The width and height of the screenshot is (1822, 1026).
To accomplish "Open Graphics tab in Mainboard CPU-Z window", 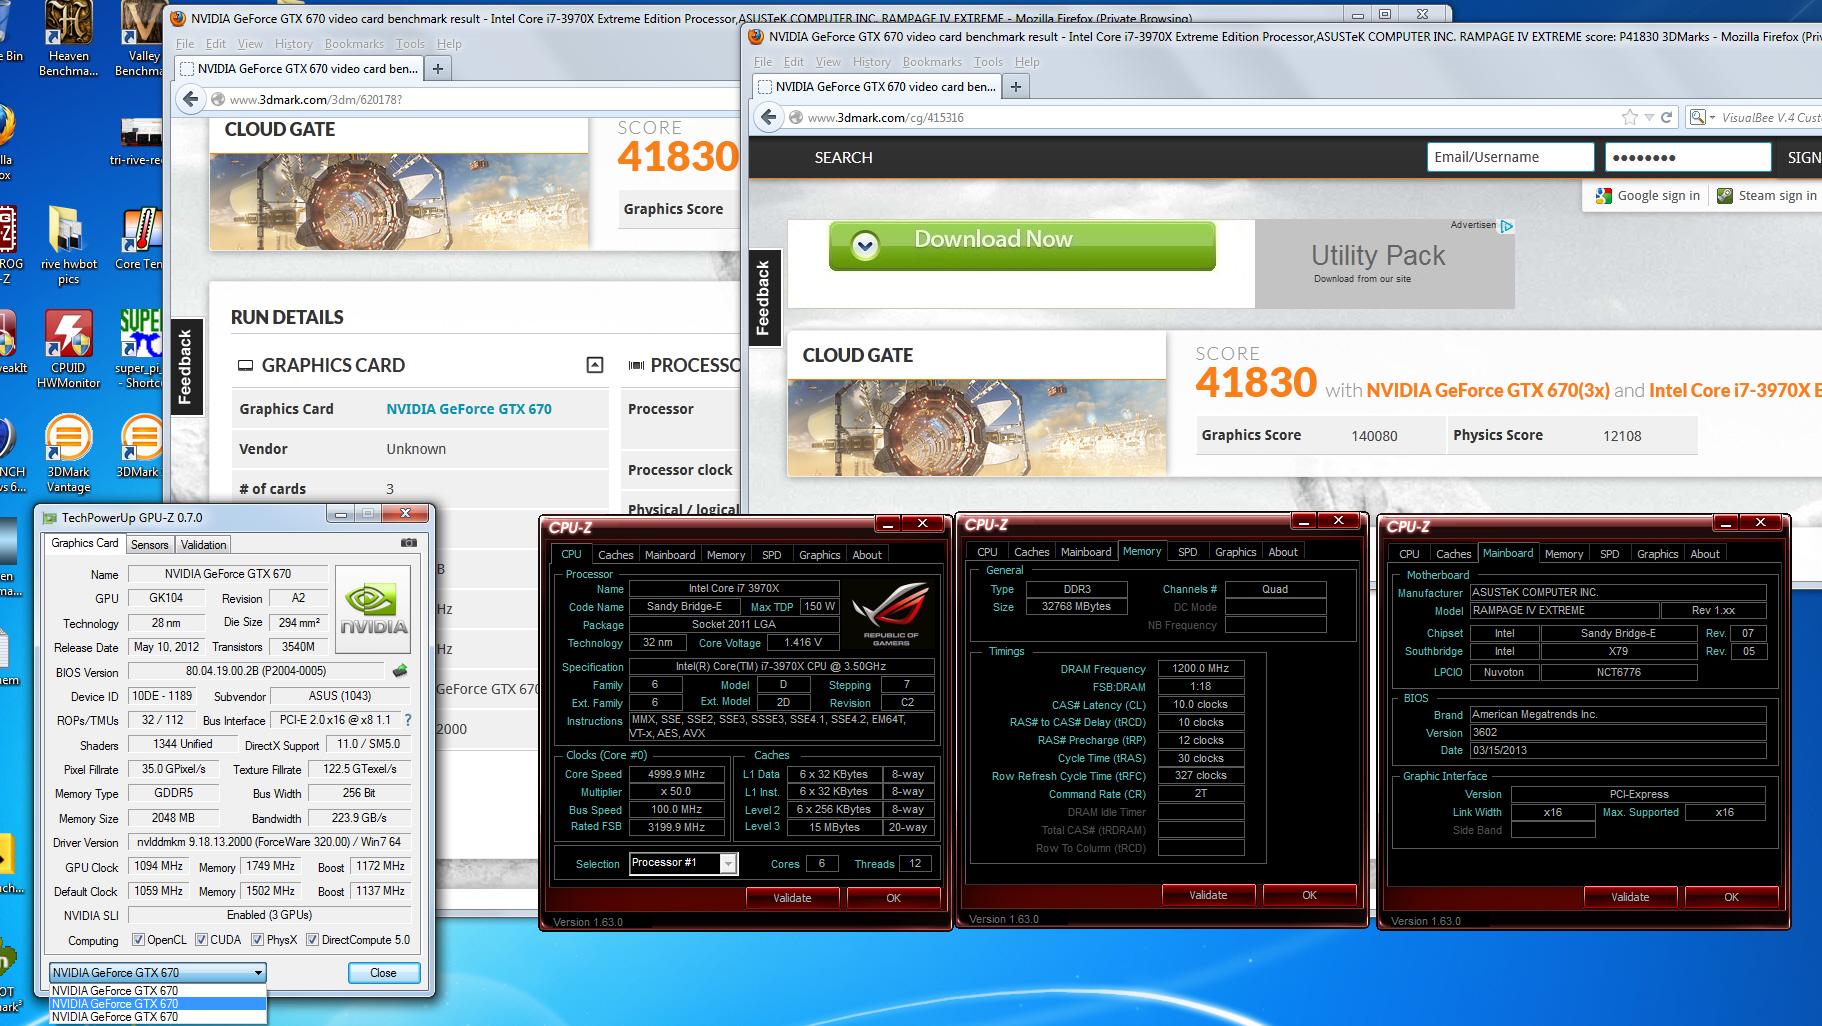I will point(1657,553).
